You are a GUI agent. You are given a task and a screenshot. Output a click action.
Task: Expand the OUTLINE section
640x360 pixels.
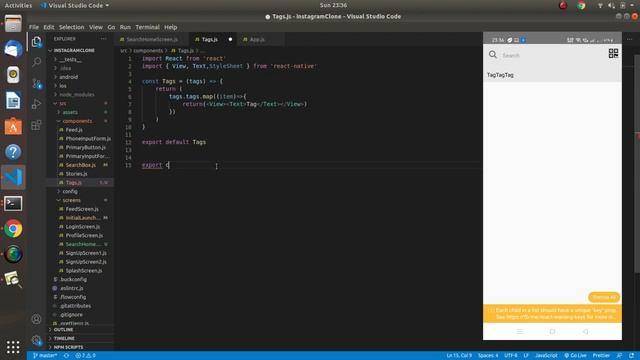(x=63, y=329)
